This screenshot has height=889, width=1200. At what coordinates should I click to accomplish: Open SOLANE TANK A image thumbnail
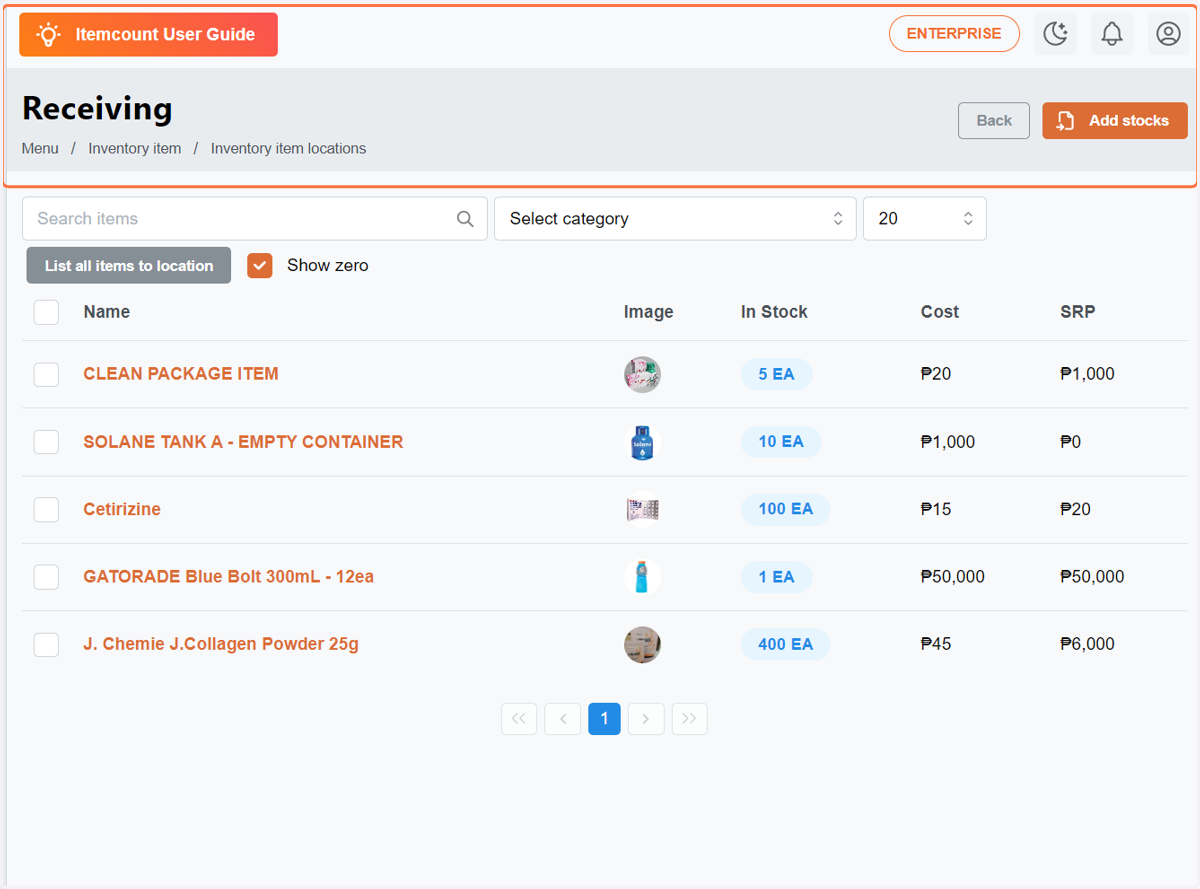click(642, 442)
